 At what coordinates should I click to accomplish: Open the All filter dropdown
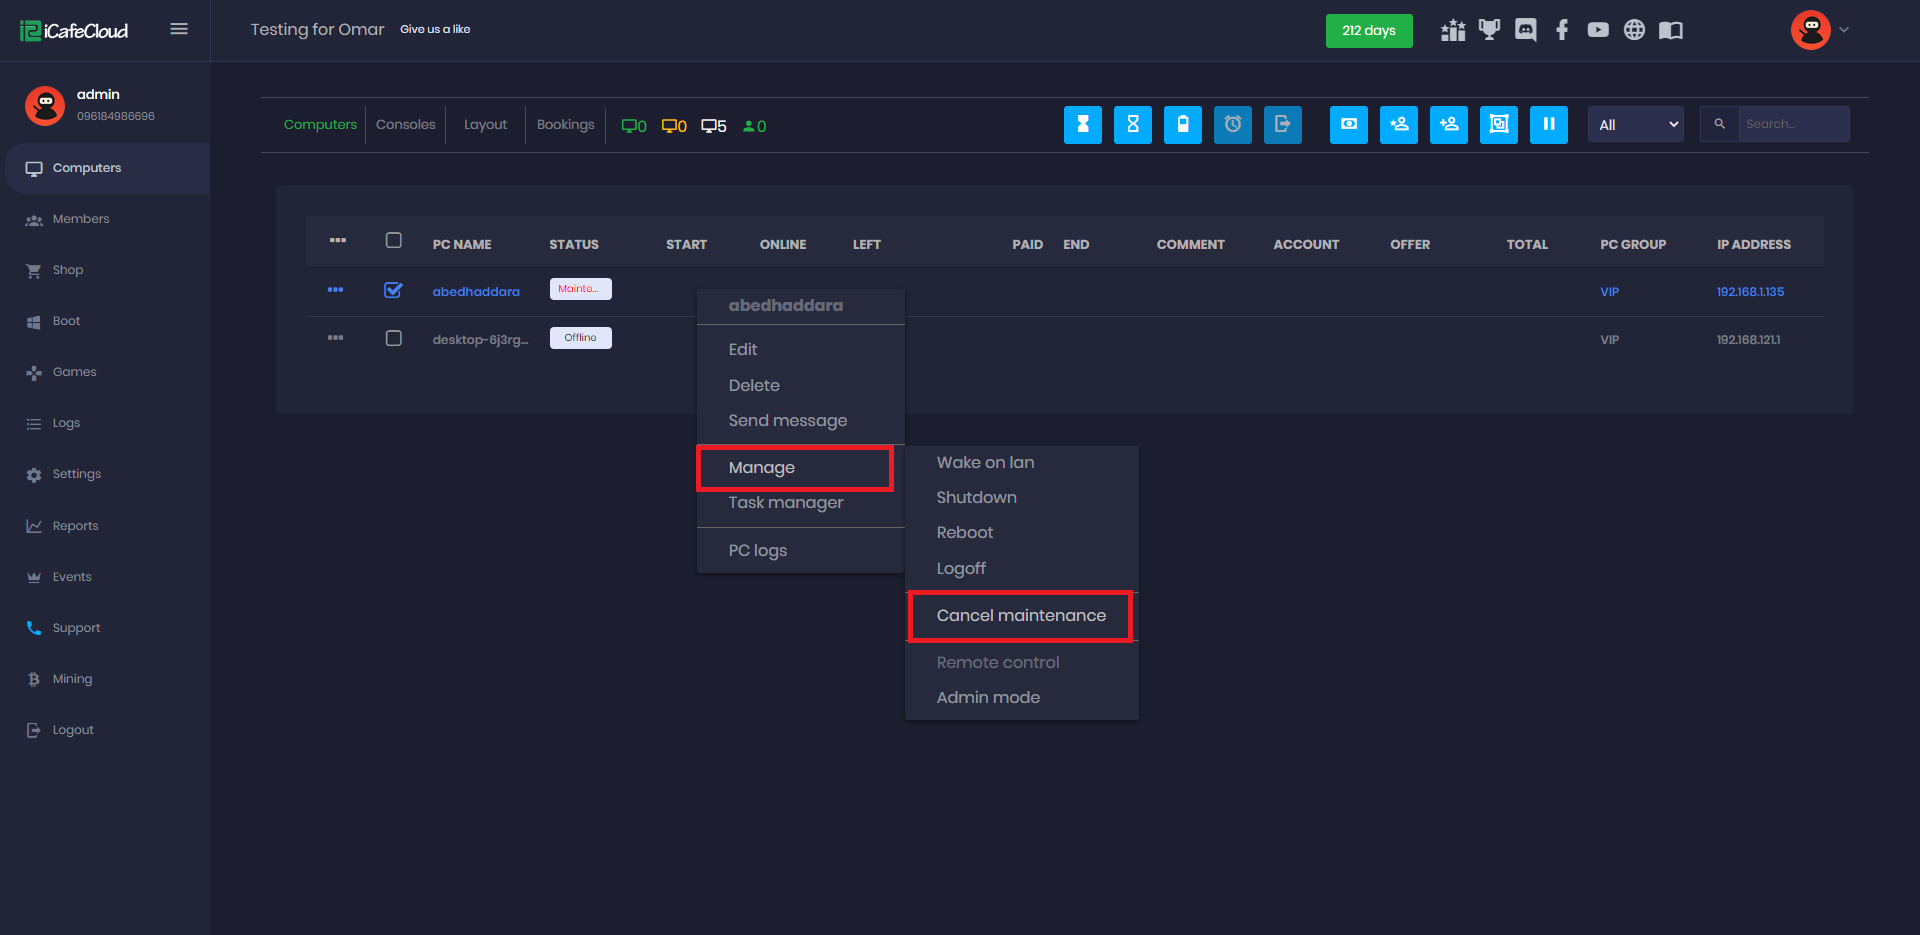click(1635, 125)
